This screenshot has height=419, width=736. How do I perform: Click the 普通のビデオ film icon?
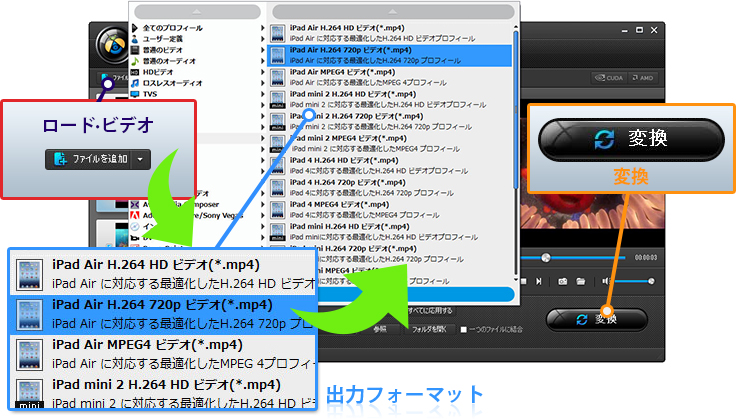pos(135,50)
